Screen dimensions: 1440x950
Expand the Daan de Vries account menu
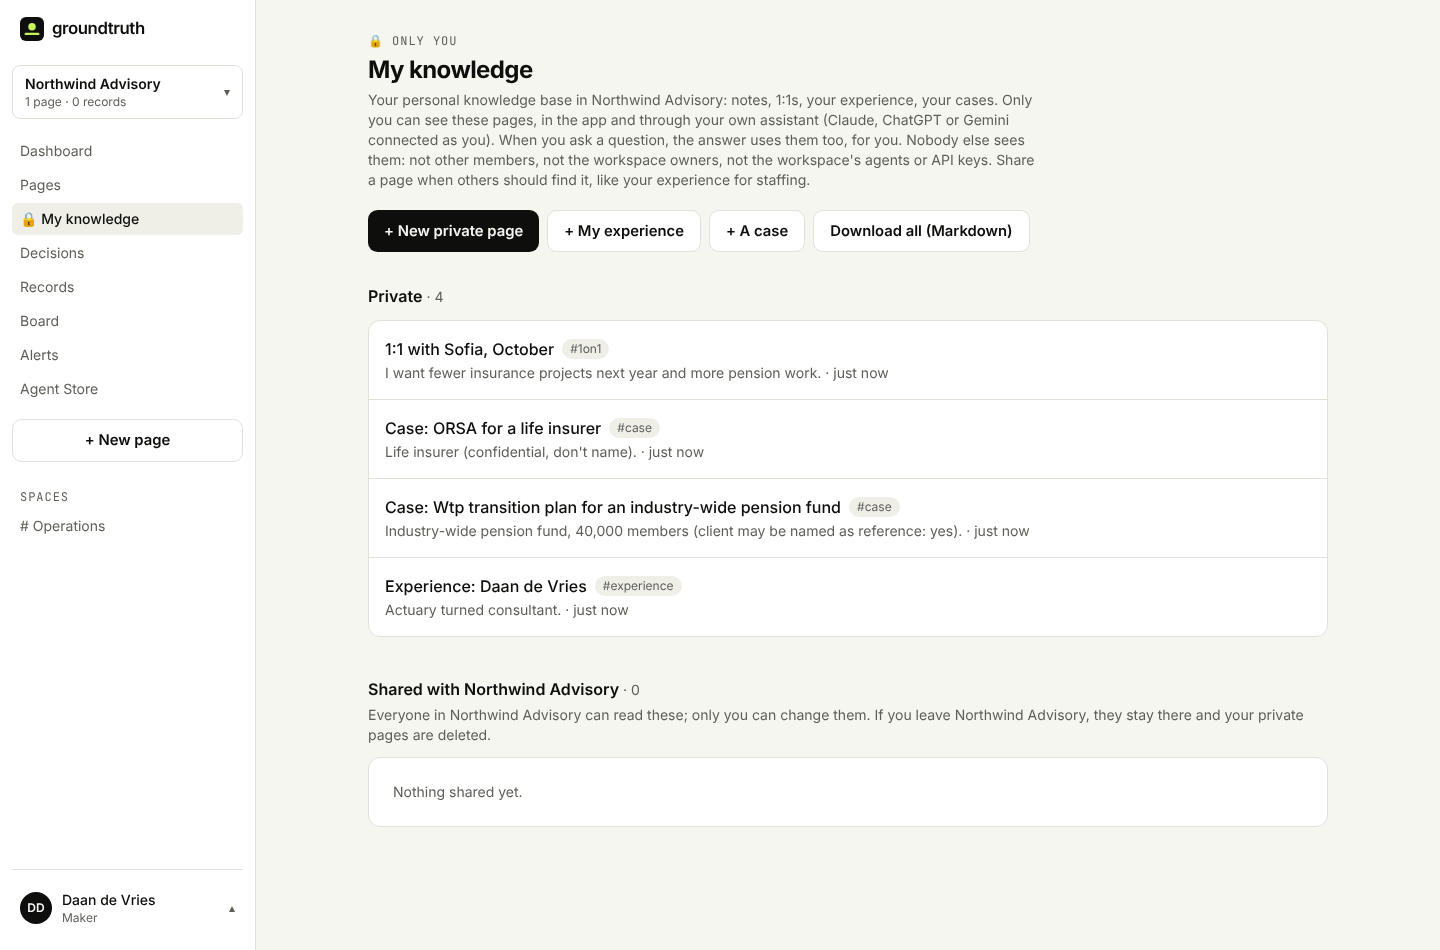(x=127, y=908)
